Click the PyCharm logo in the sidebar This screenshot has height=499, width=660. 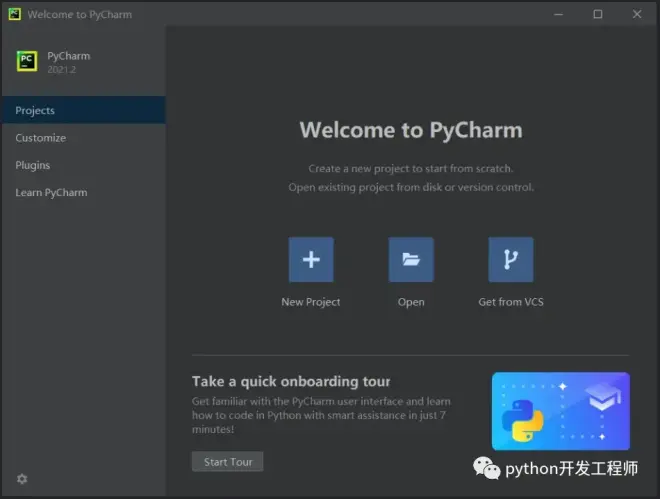27,61
